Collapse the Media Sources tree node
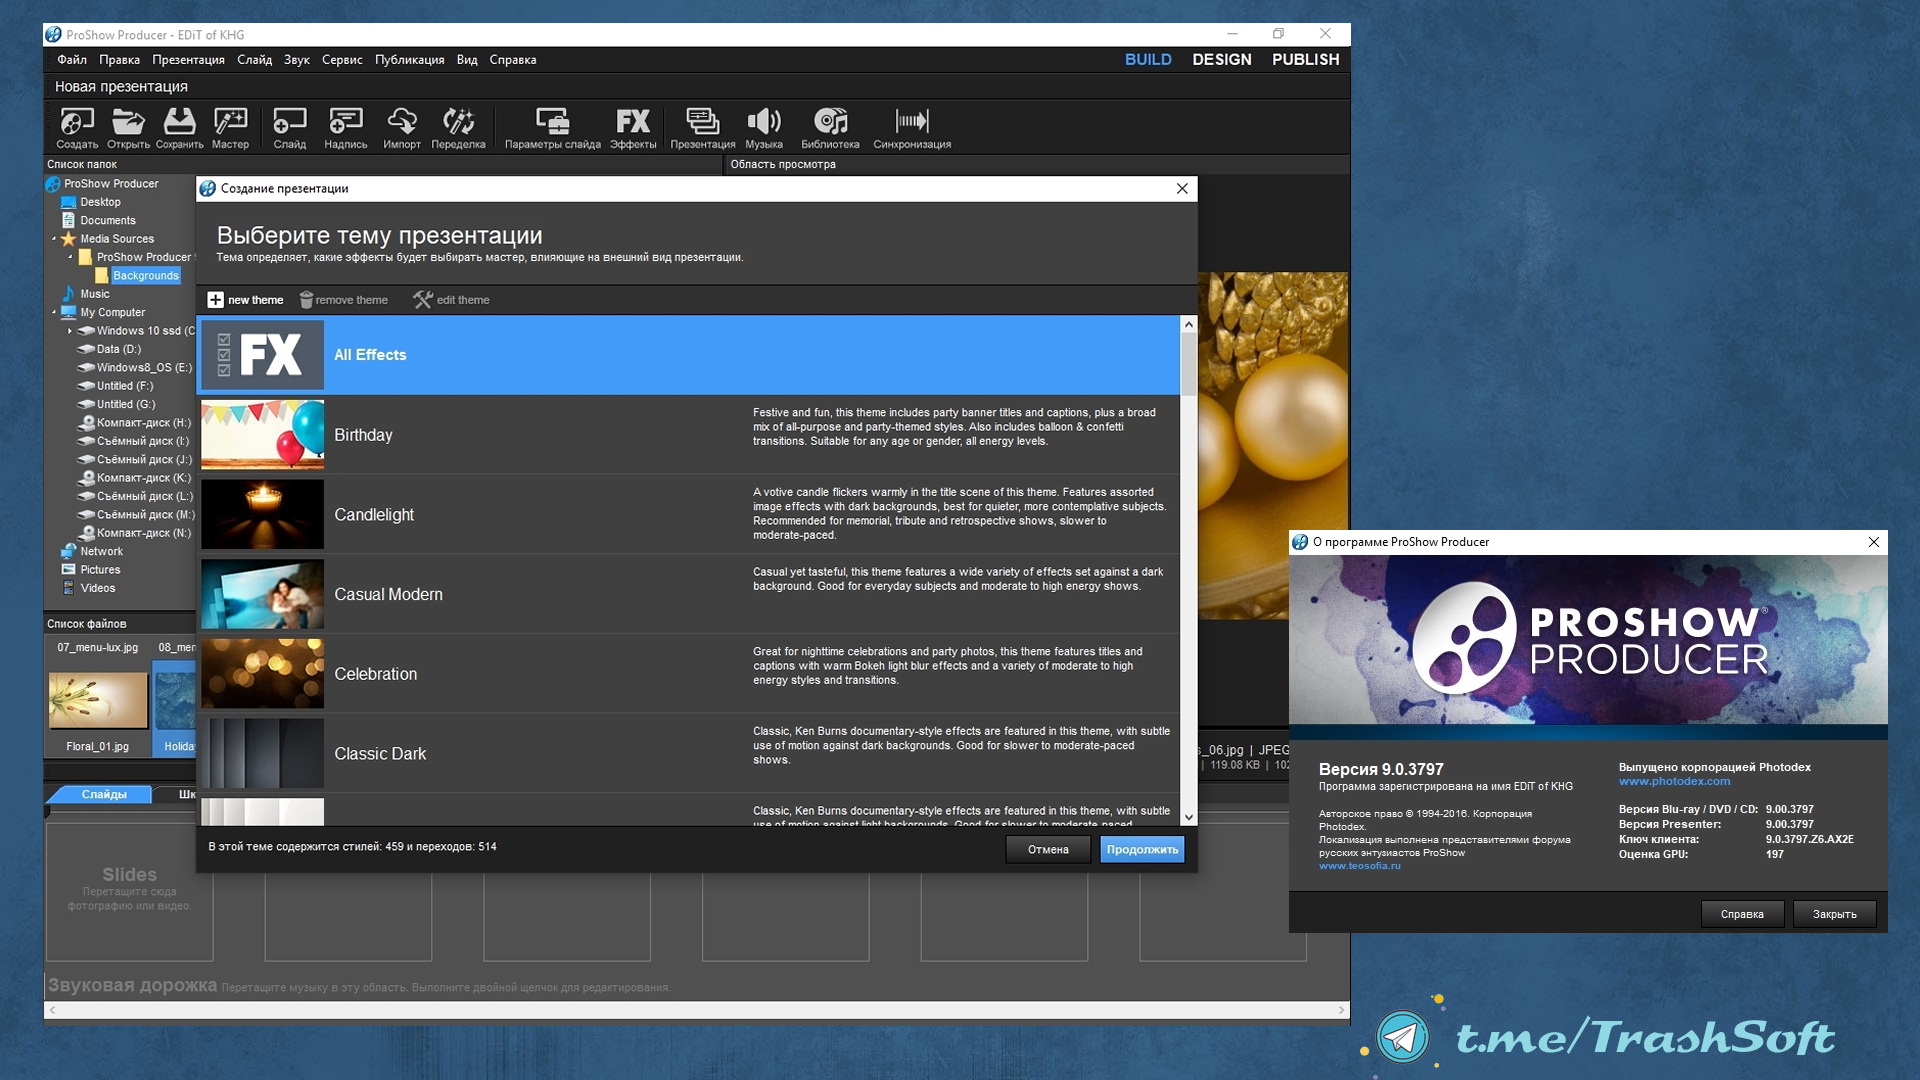 pyautogui.click(x=54, y=239)
